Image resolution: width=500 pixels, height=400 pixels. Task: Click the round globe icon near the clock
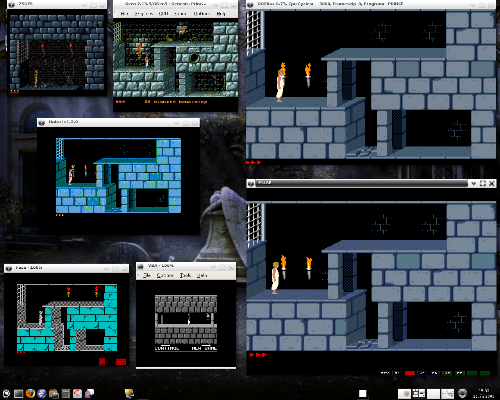pos(462,394)
